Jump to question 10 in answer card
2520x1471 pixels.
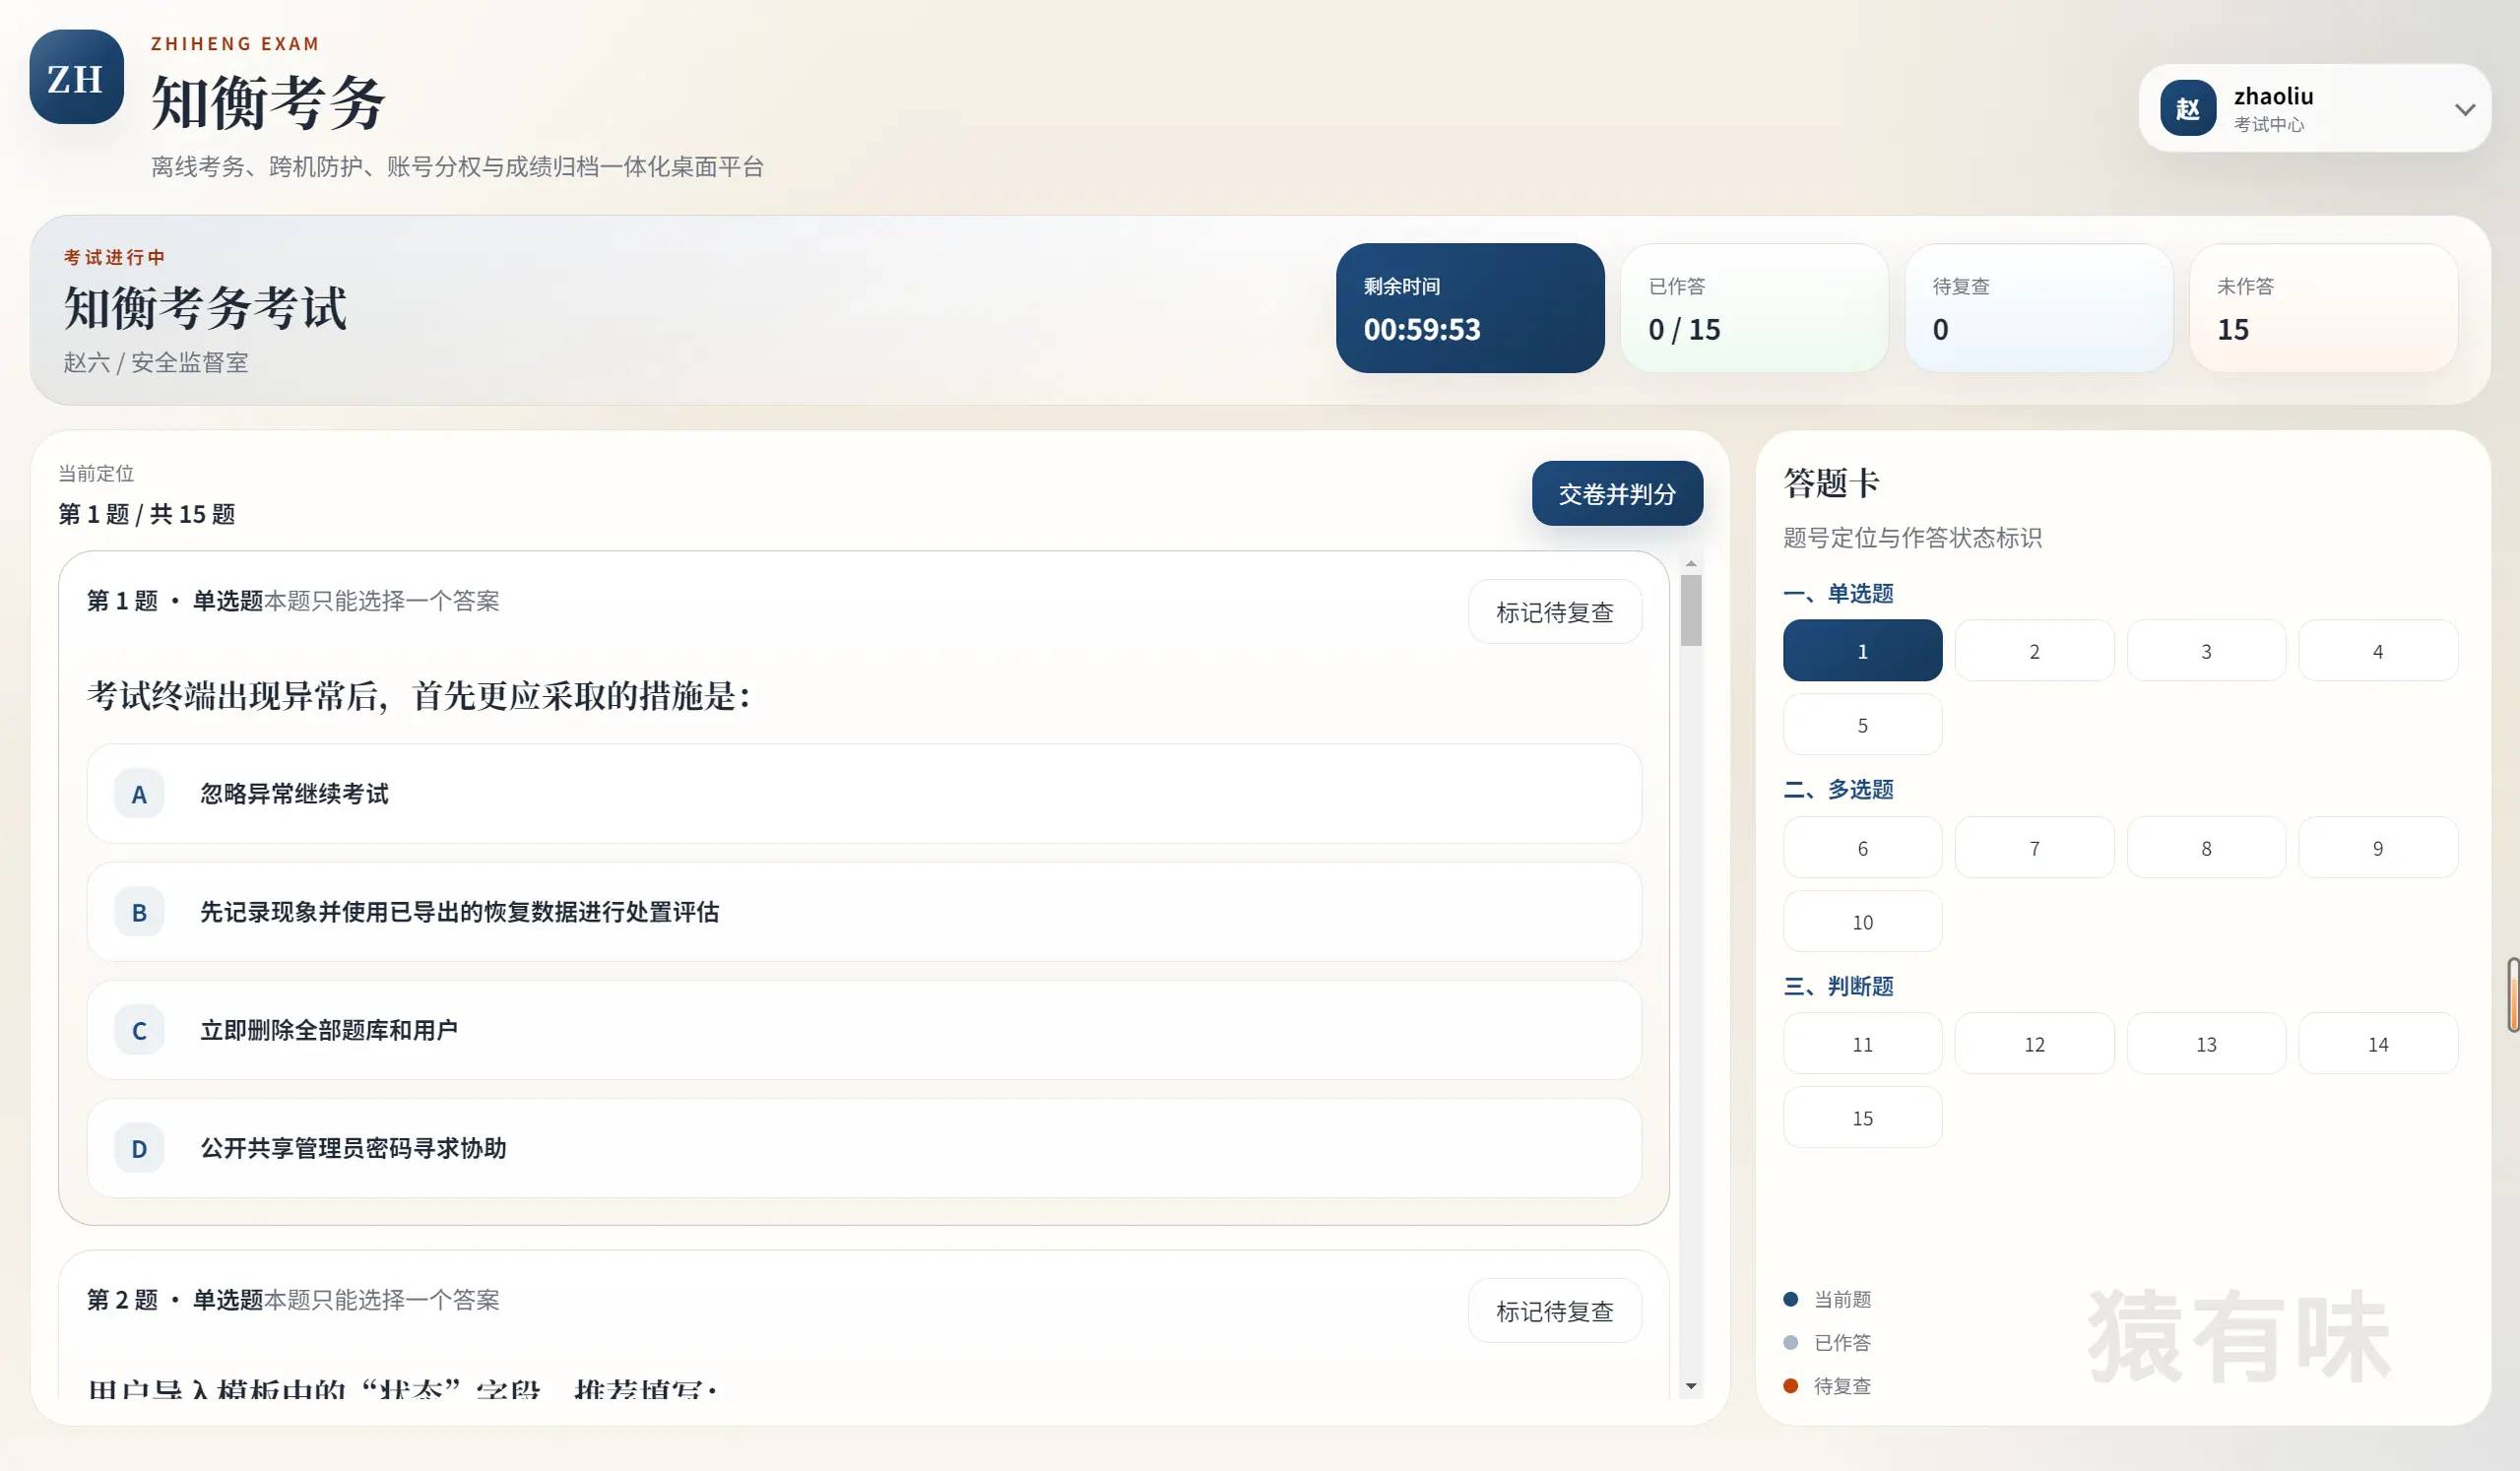pos(1862,920)
